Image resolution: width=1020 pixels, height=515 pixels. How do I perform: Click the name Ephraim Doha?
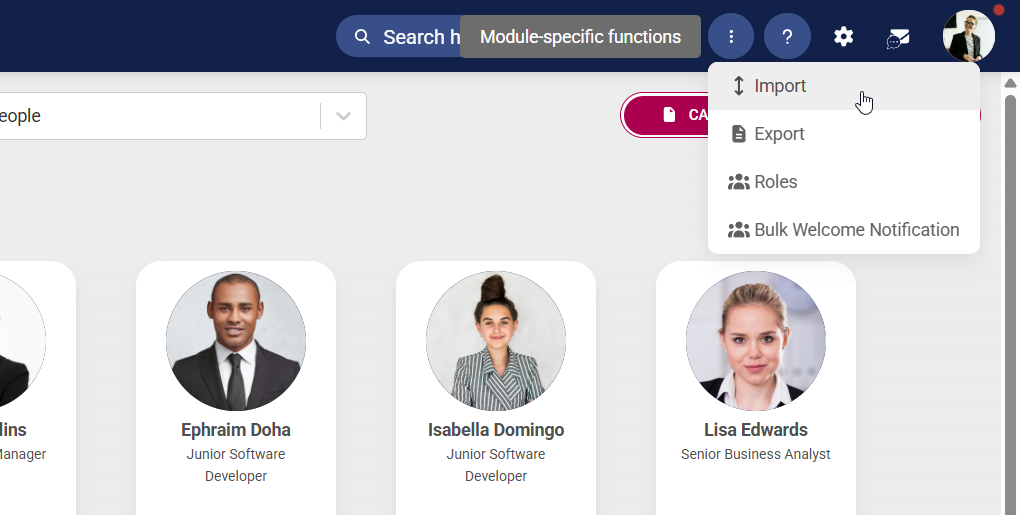tap(235, 430)
